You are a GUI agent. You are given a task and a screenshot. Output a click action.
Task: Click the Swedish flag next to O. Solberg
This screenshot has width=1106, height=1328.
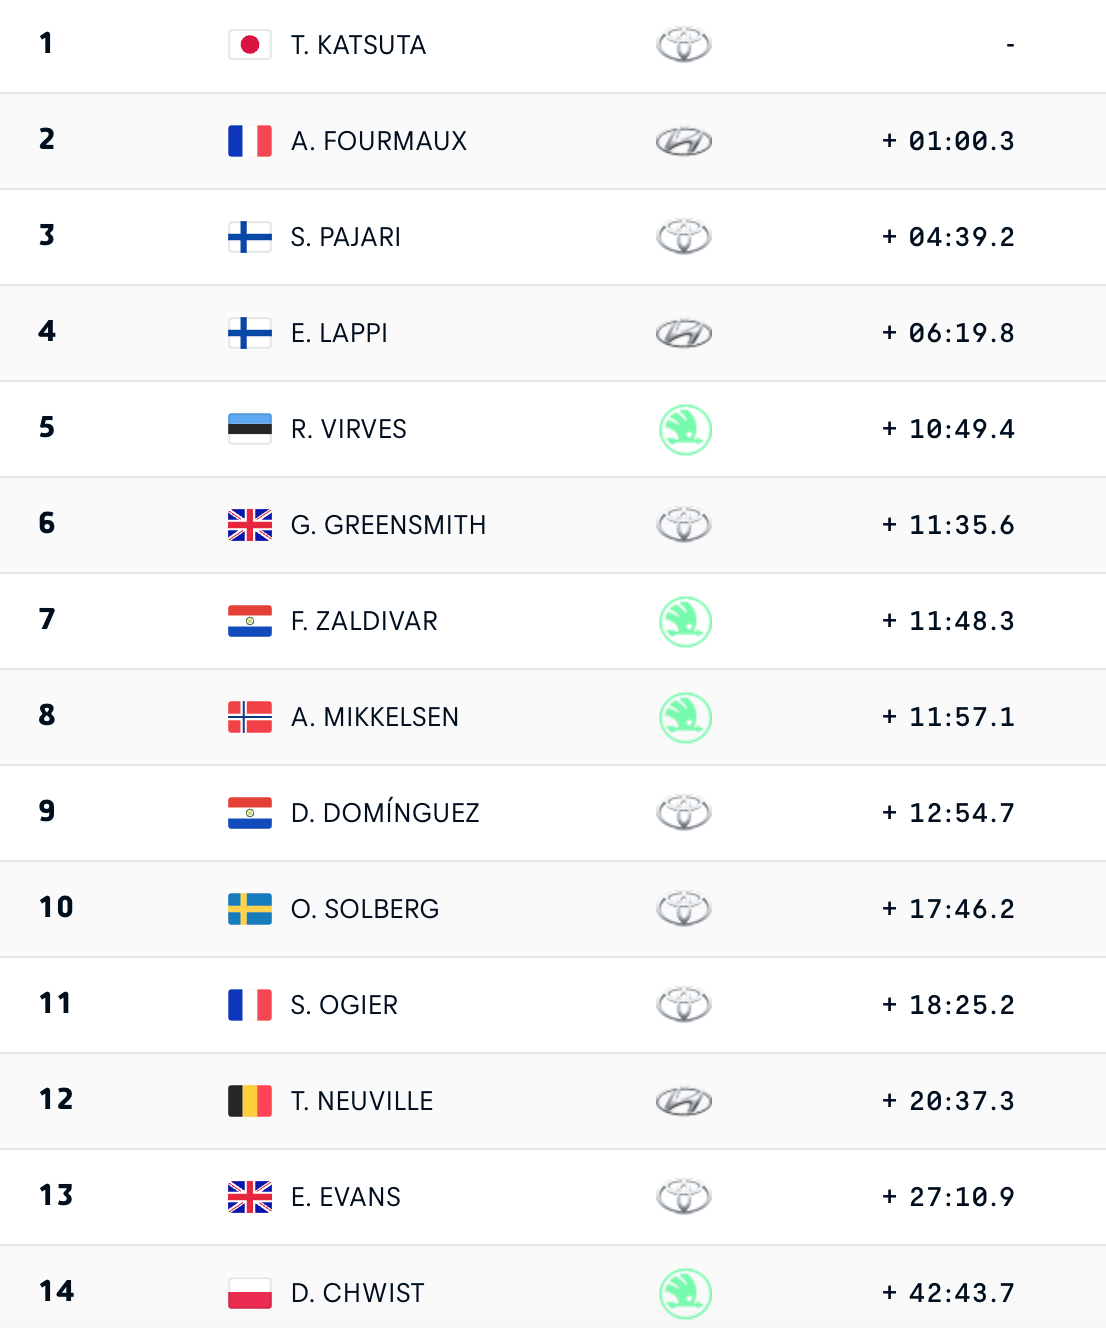(x=250, y=909)
